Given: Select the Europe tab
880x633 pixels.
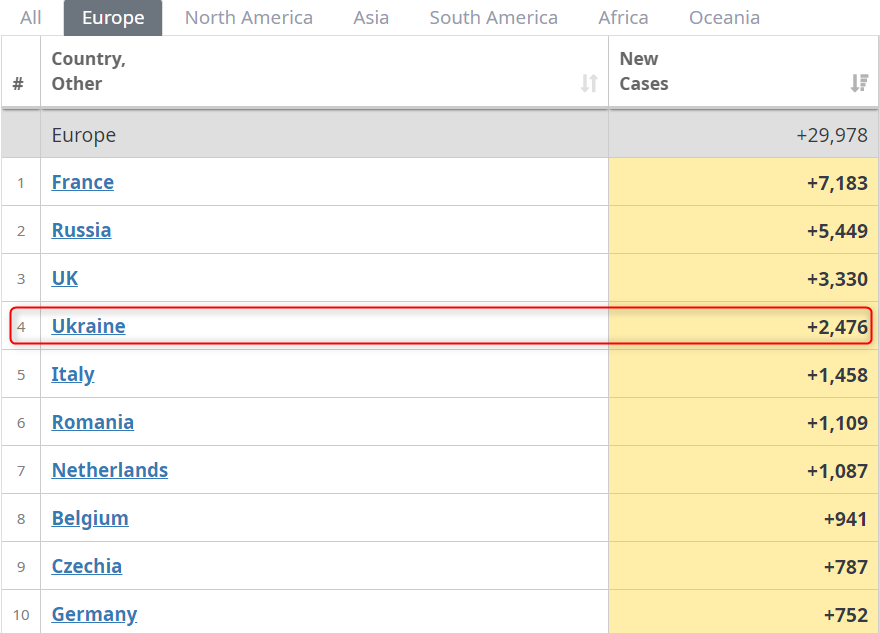Looking at the screenshot, I should [113, 18].
